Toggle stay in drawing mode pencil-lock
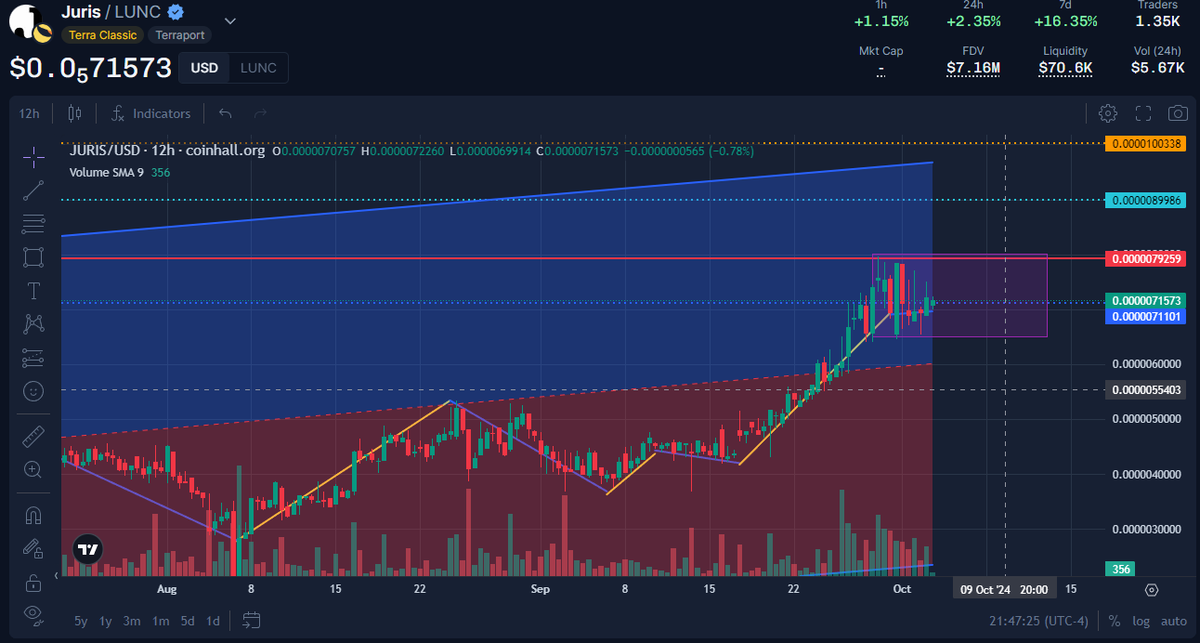1200x643 pixels. coord(33,548)
